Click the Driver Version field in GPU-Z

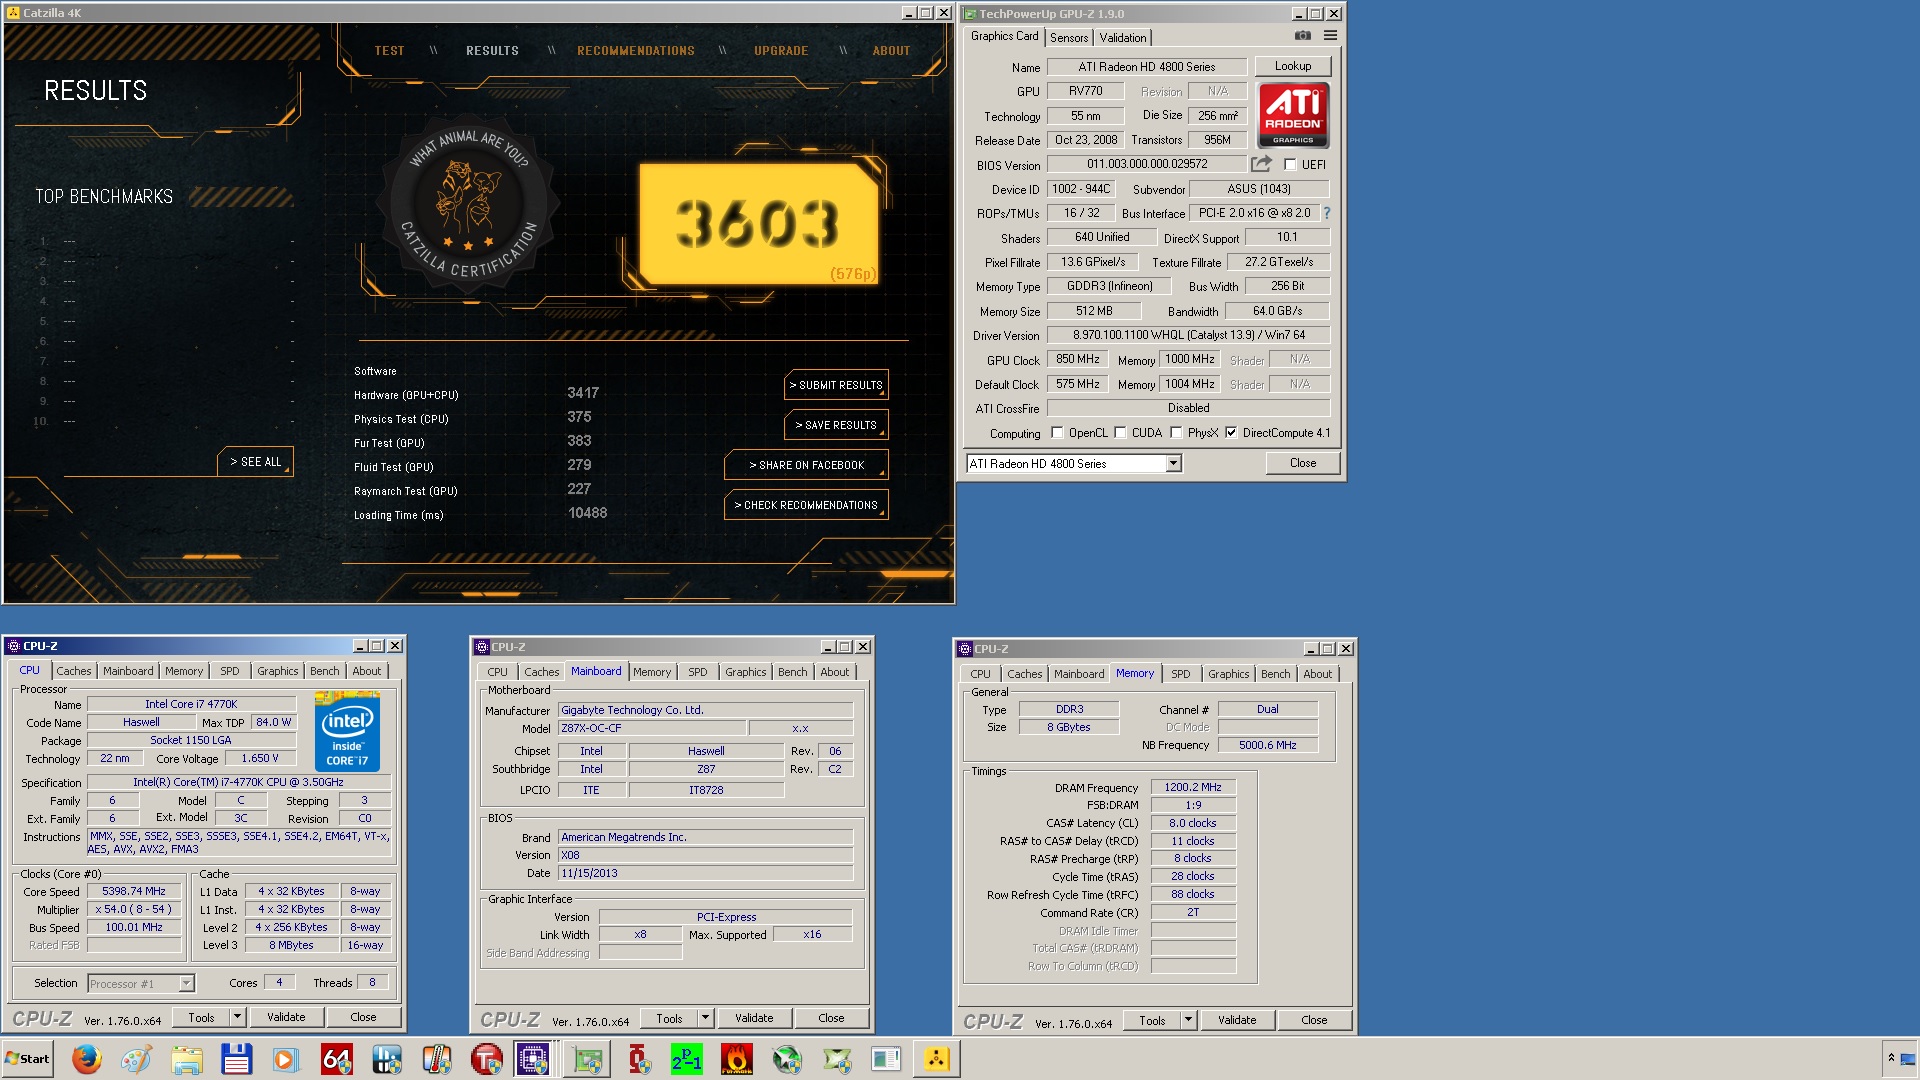click(1188, 335)
